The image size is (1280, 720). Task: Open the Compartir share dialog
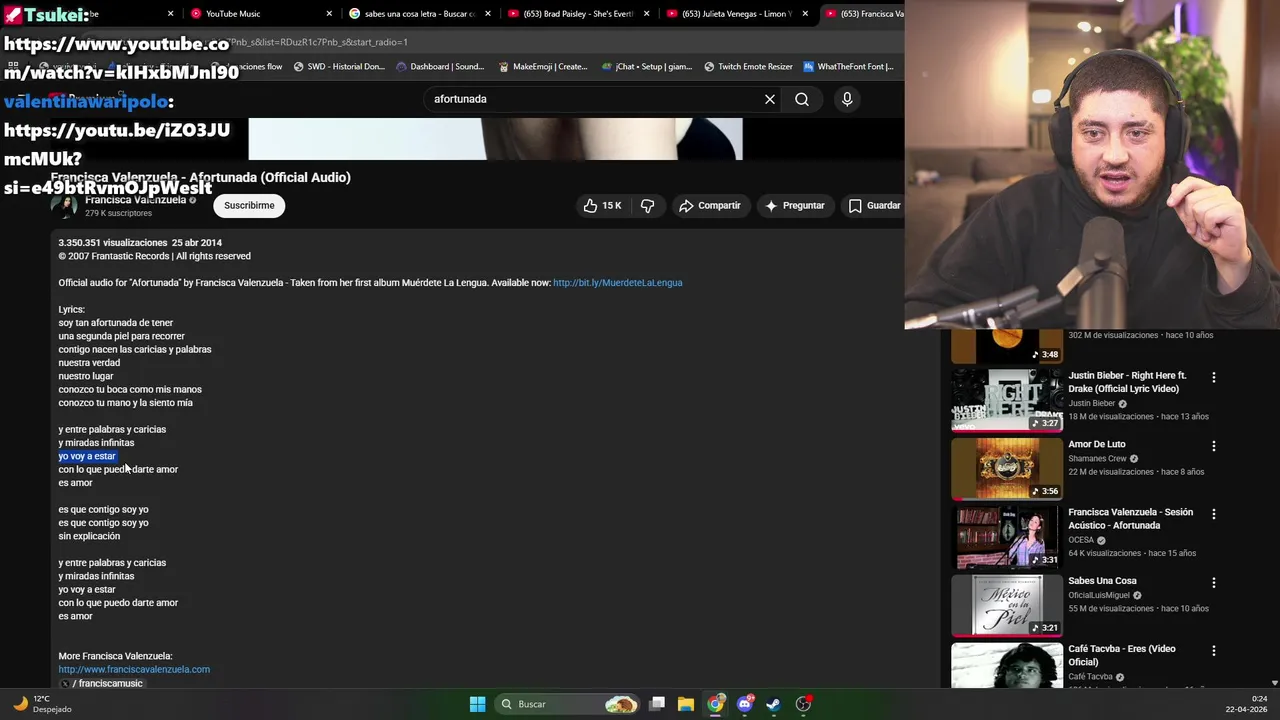click(x=710, y=205)
